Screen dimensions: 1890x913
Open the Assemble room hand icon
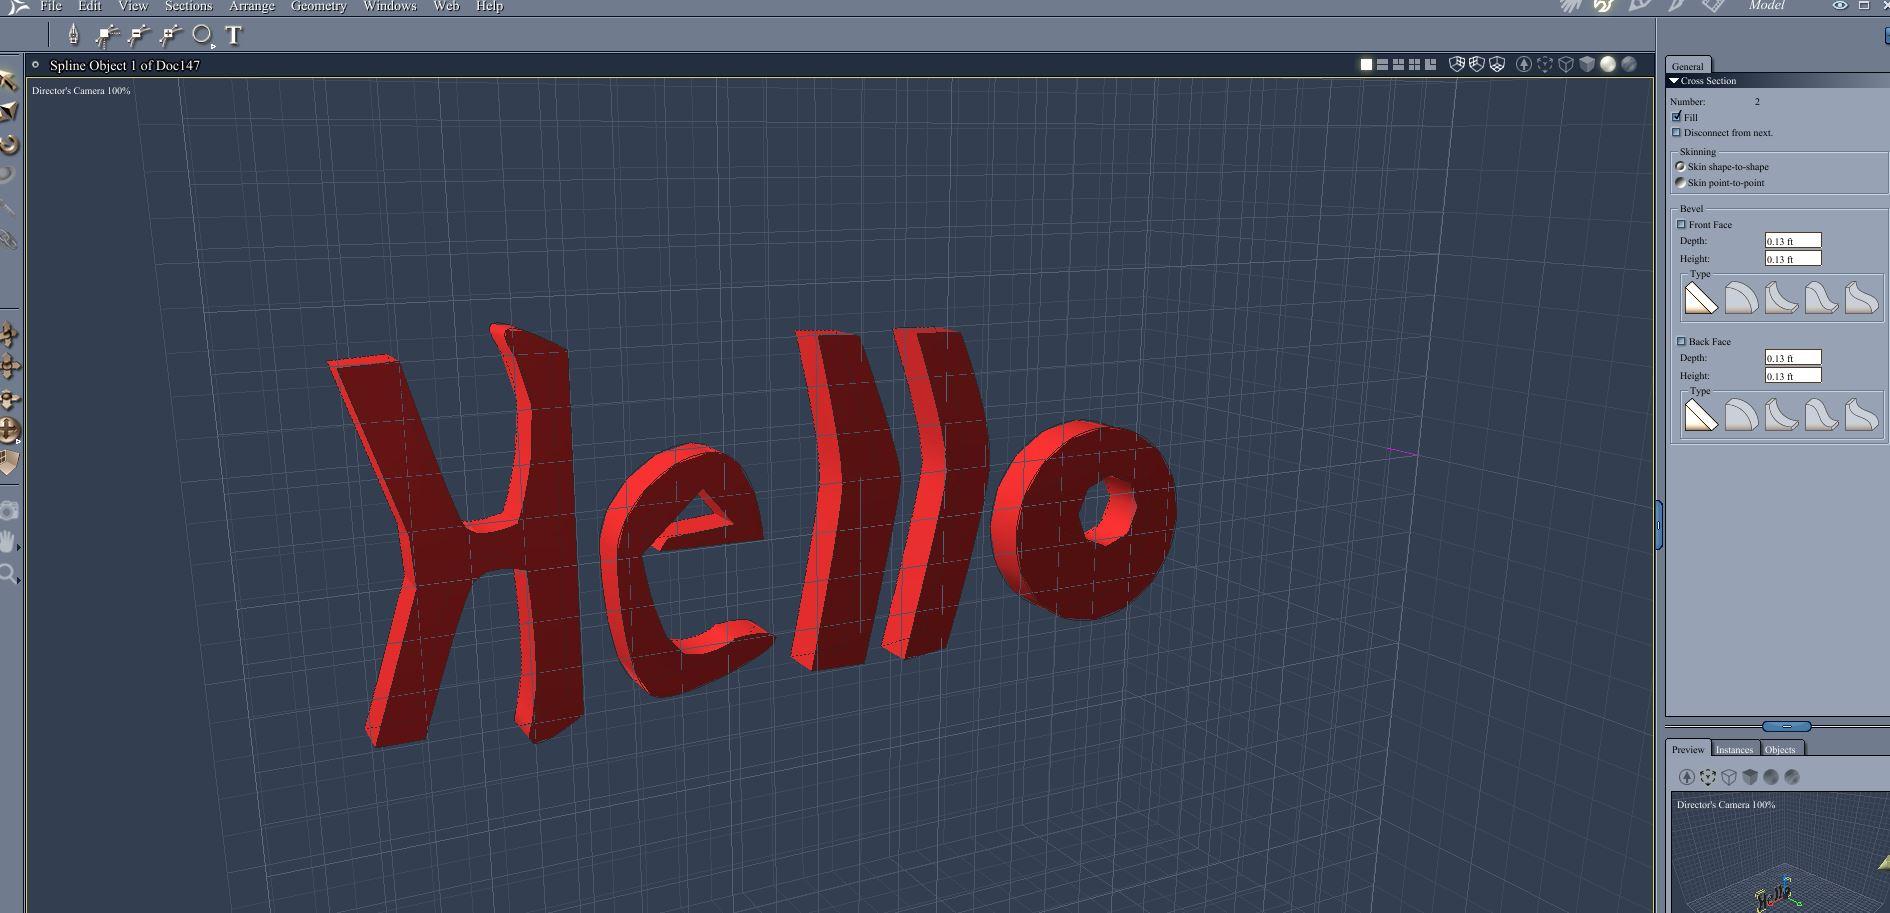pyautogui.click(x=1571, y=6)
